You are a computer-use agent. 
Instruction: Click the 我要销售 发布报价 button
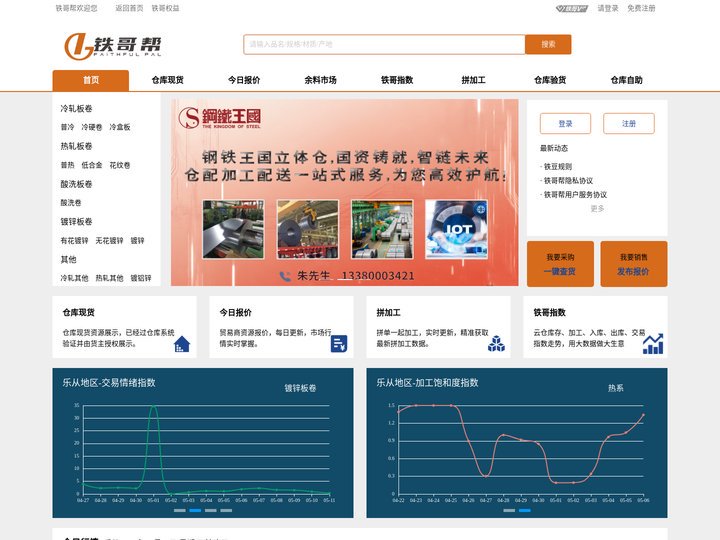click(634, 264)
